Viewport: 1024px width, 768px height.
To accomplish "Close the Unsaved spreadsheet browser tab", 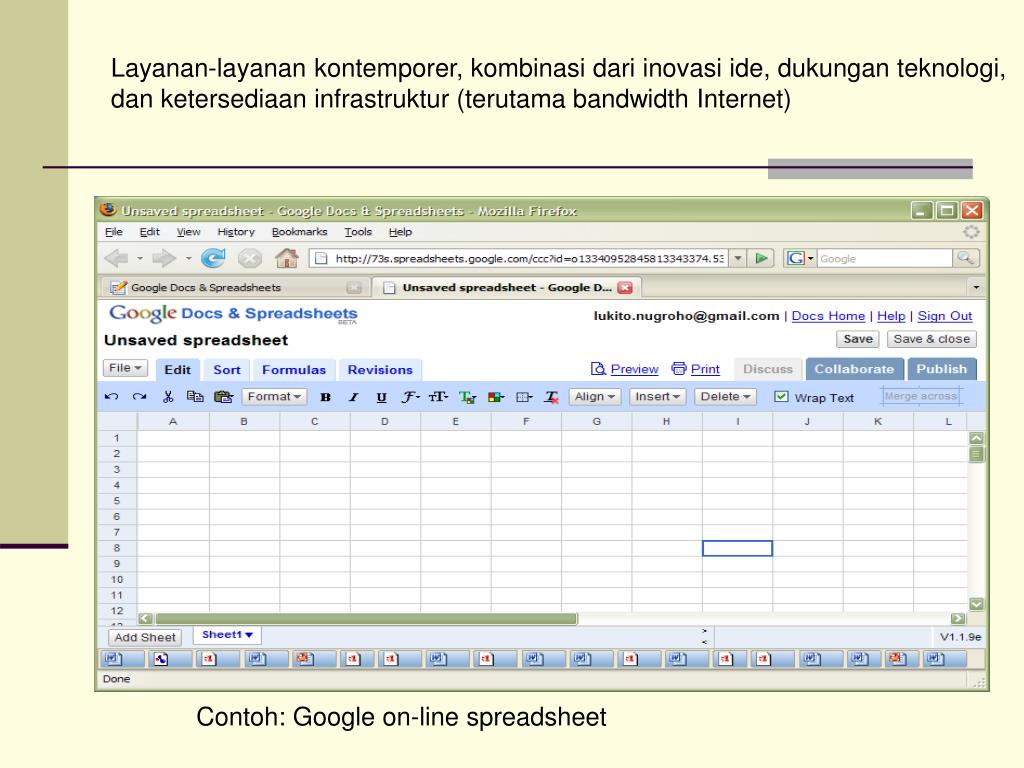I will [625, 287].
